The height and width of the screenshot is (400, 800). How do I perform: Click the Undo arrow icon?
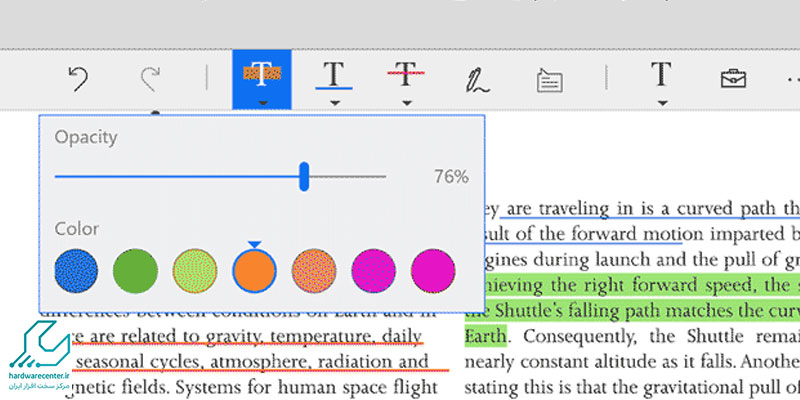78,79
